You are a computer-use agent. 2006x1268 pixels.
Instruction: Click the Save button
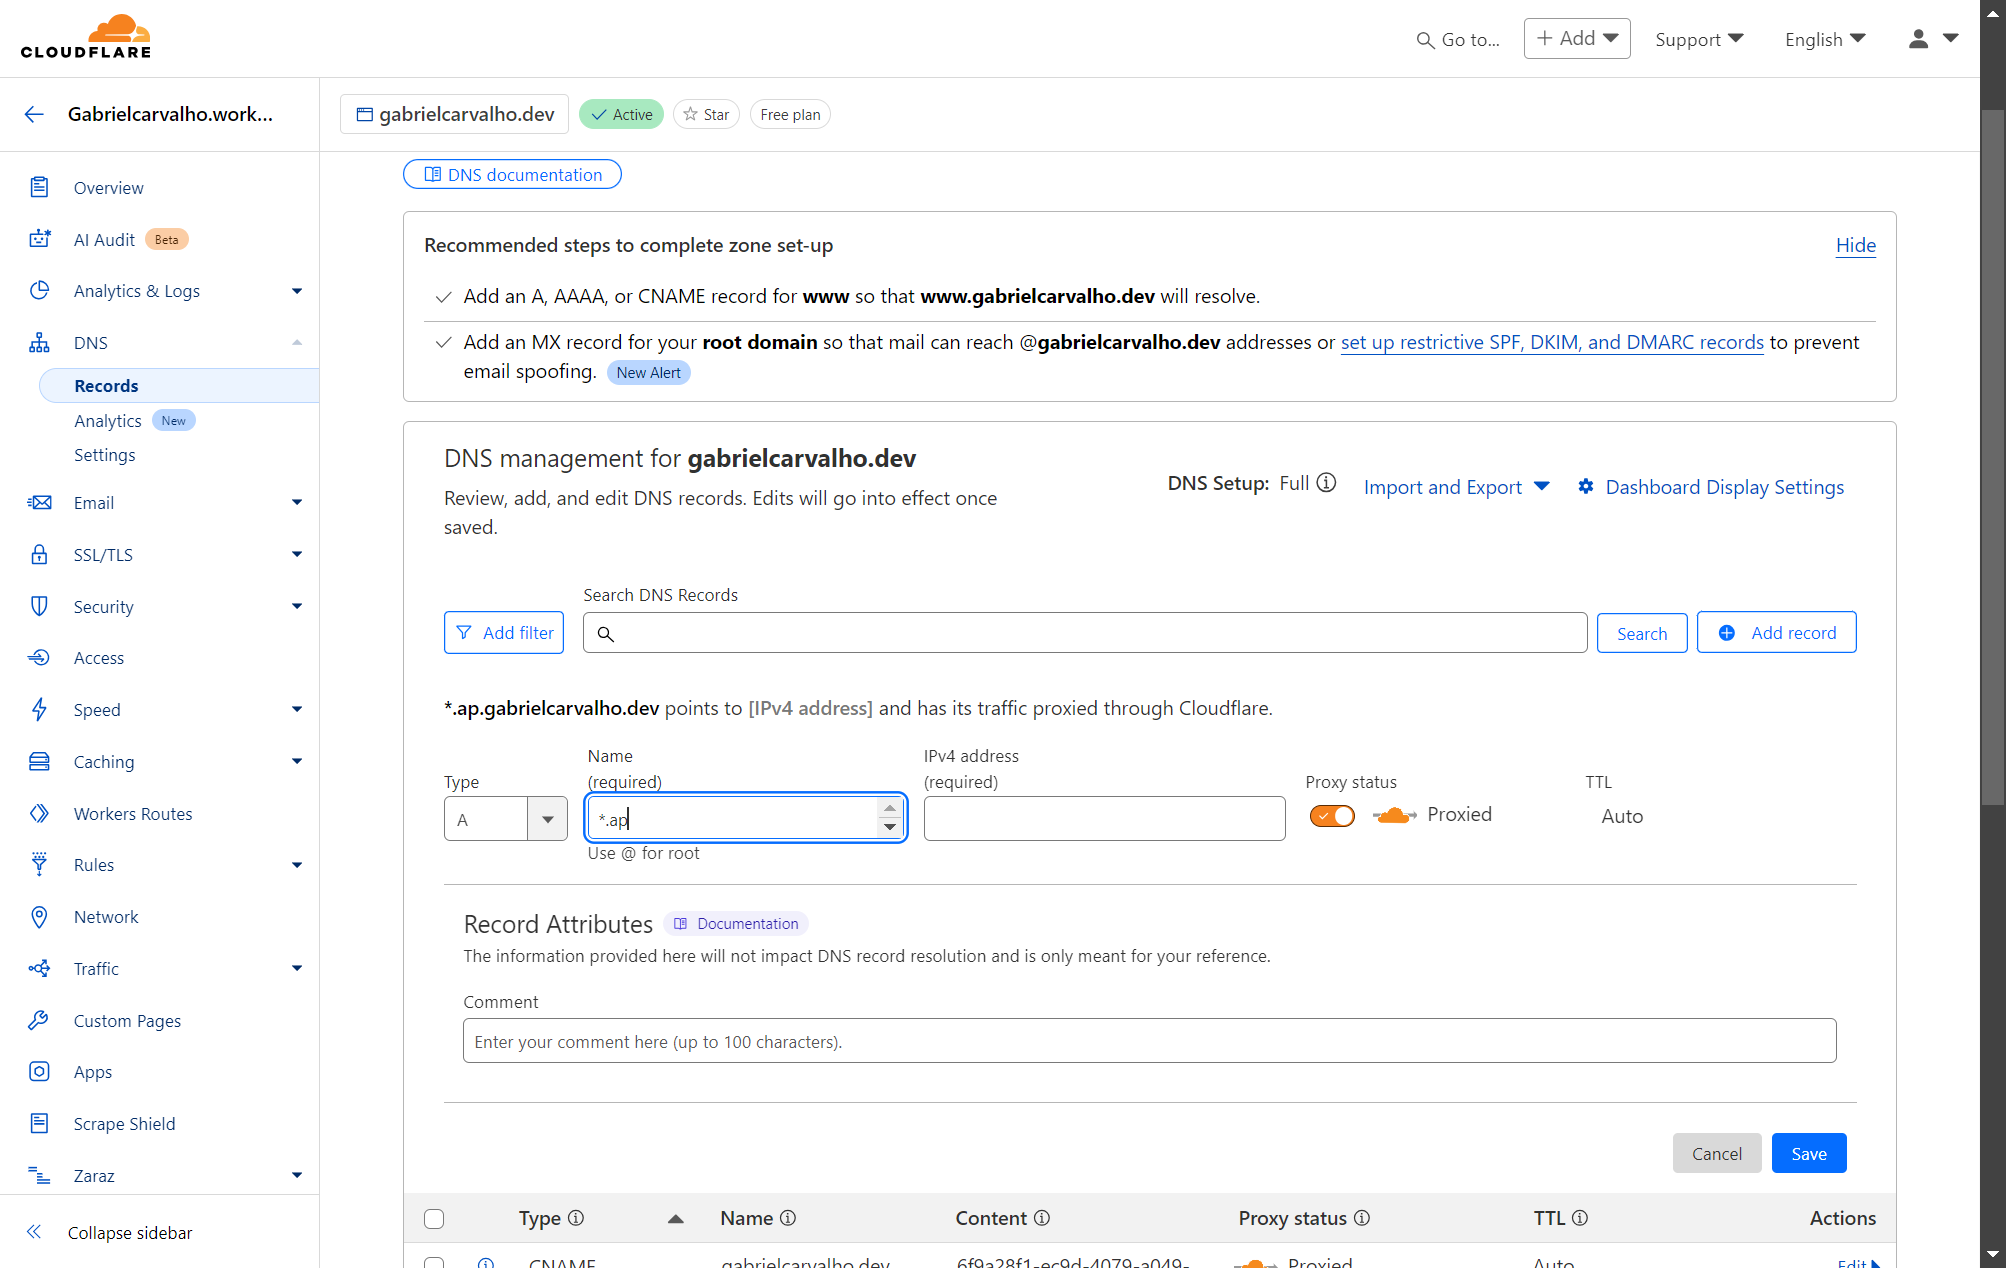(x=1809, y=1153)
